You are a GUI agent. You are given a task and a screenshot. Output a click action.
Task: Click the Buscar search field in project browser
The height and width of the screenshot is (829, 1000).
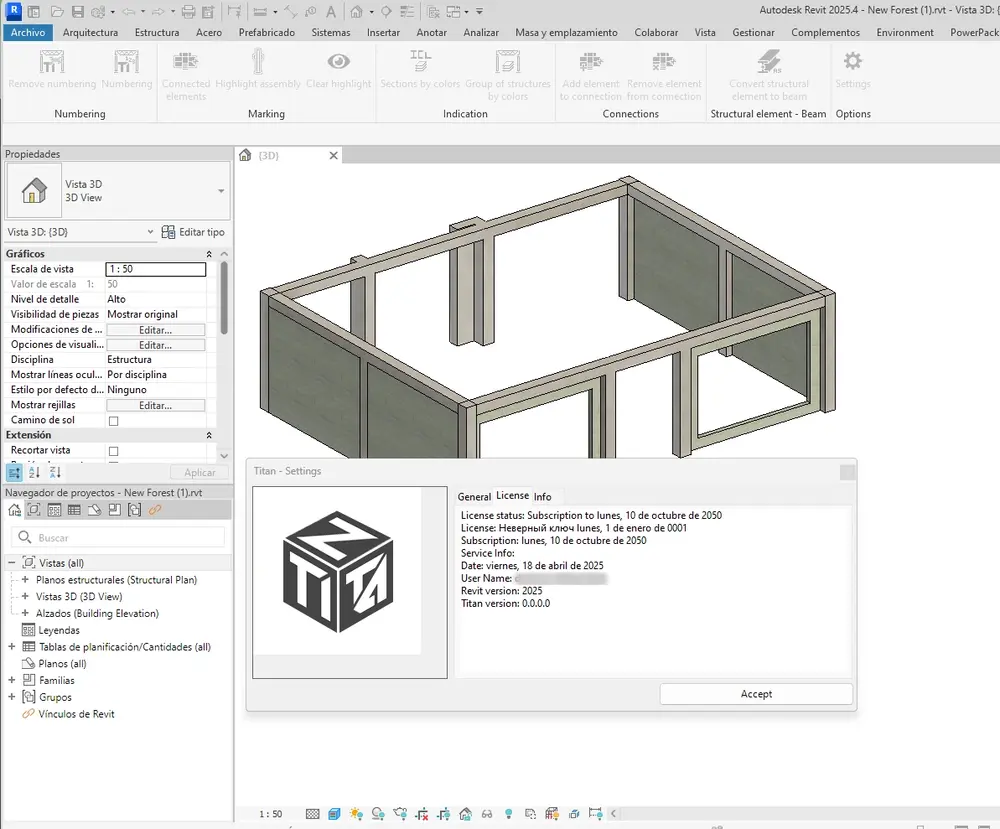pyautogui.click(x=119, y=538)
